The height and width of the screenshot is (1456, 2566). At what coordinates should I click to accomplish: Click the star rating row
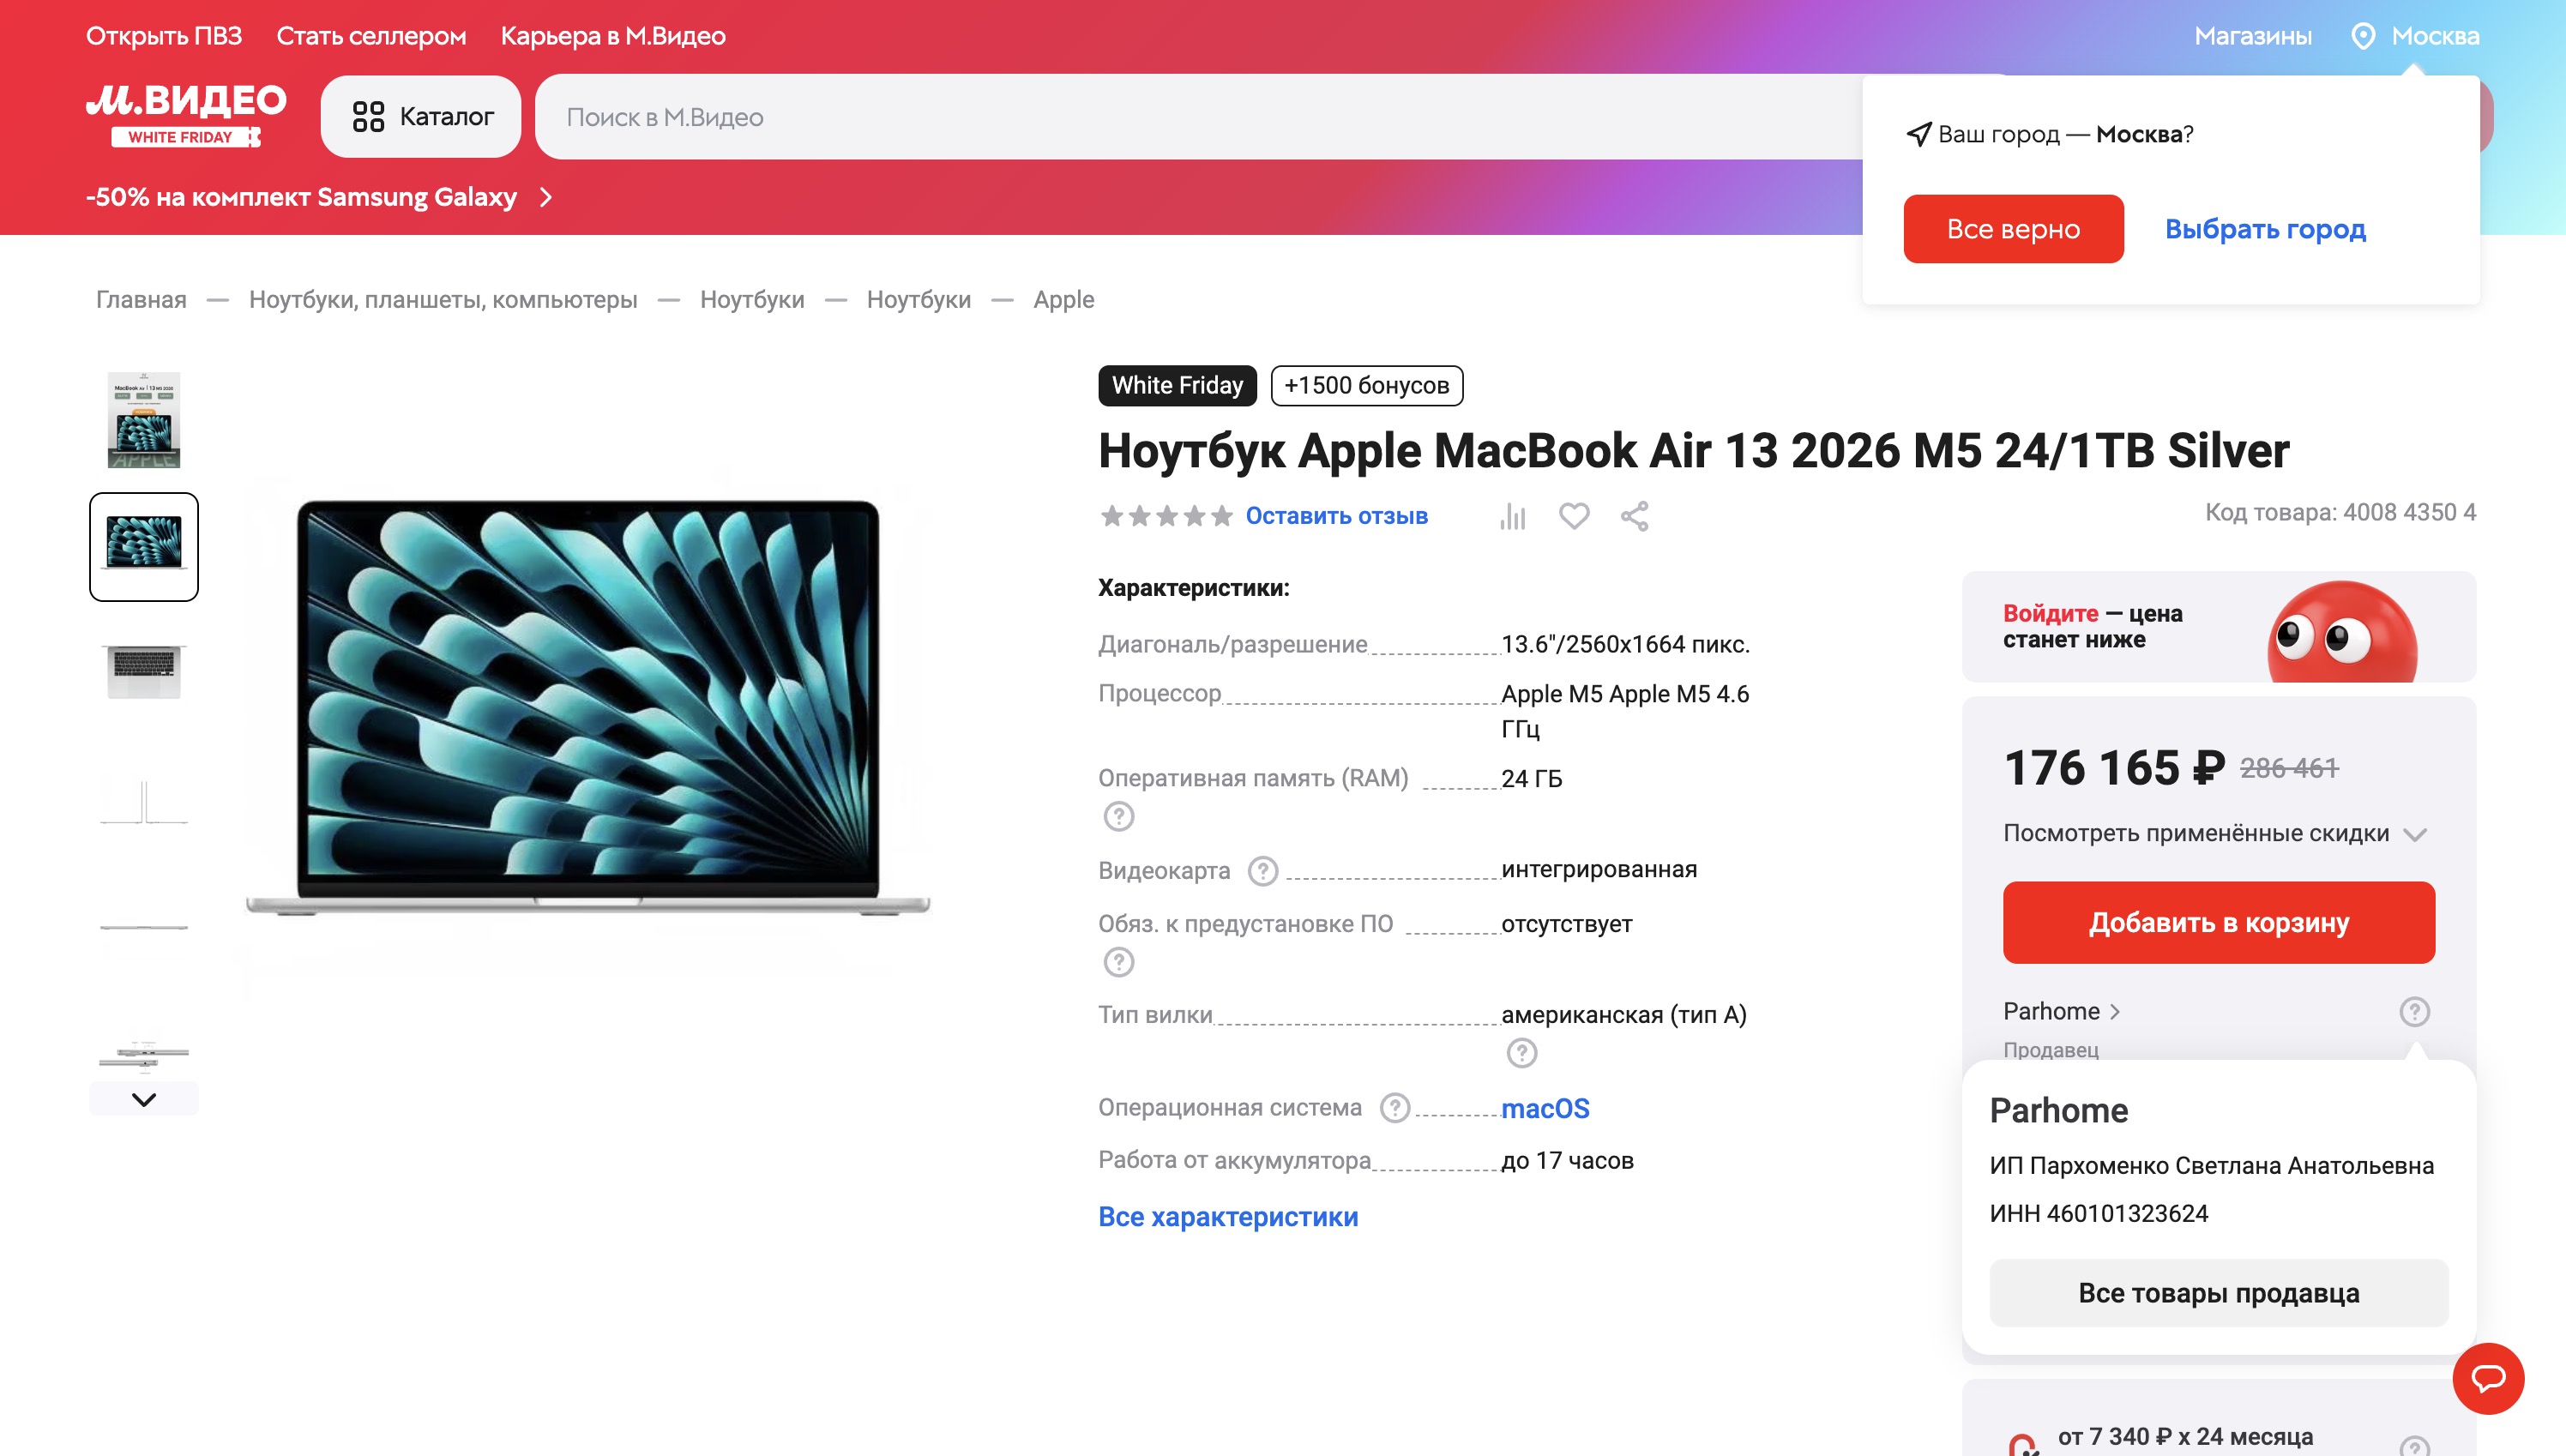coord(1166,516)
